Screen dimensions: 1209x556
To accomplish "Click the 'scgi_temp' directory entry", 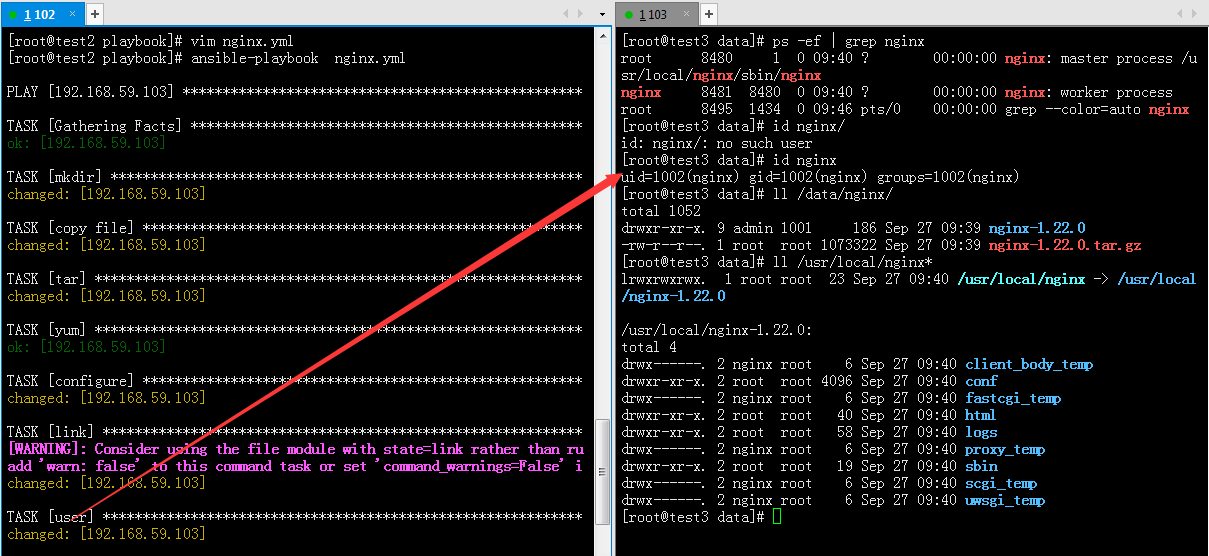I will 1001,483.
